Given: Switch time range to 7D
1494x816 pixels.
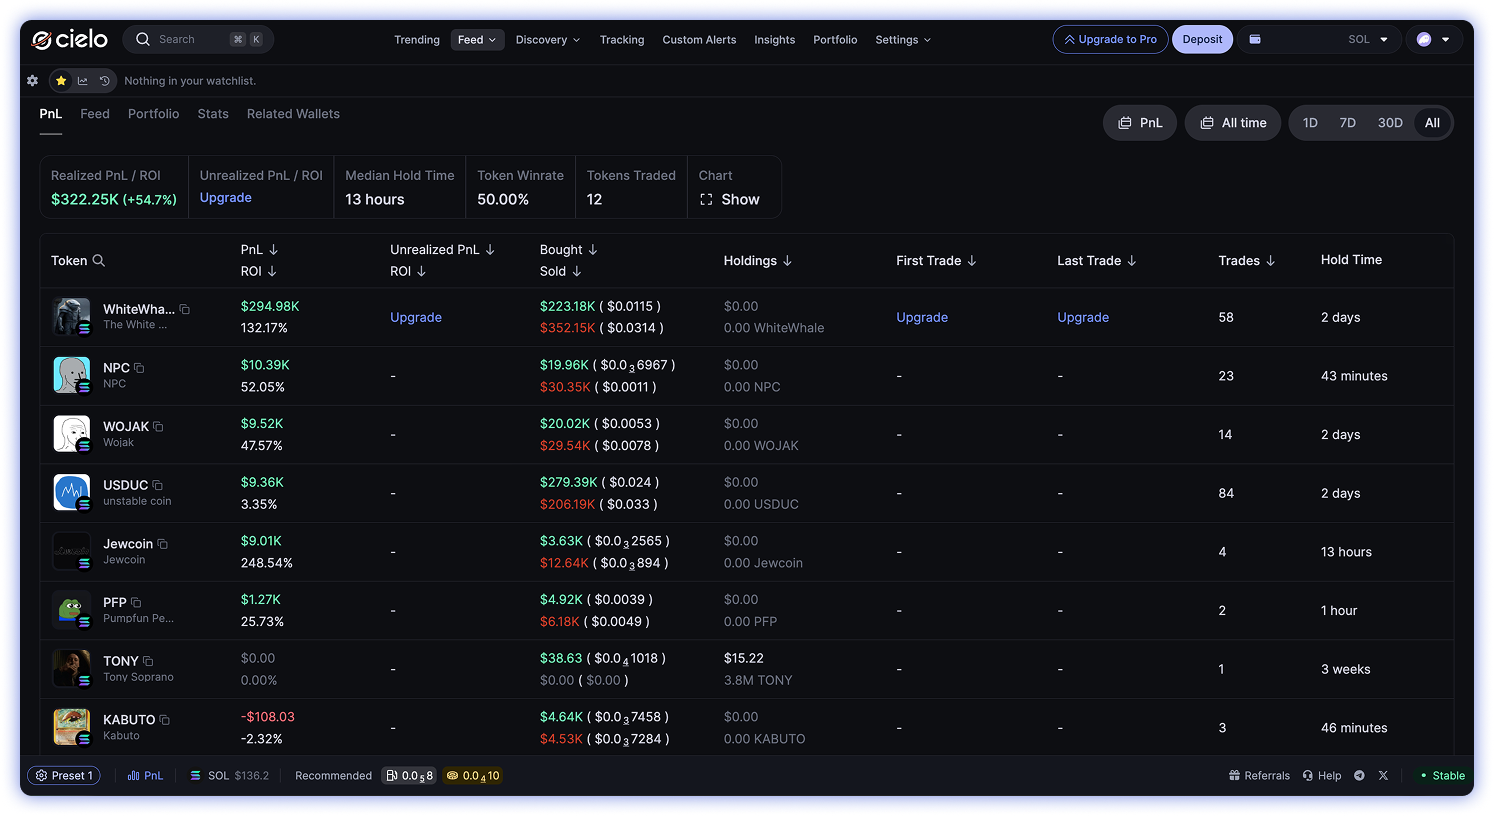Looking at the screenshot, I should pos(1347,123).
